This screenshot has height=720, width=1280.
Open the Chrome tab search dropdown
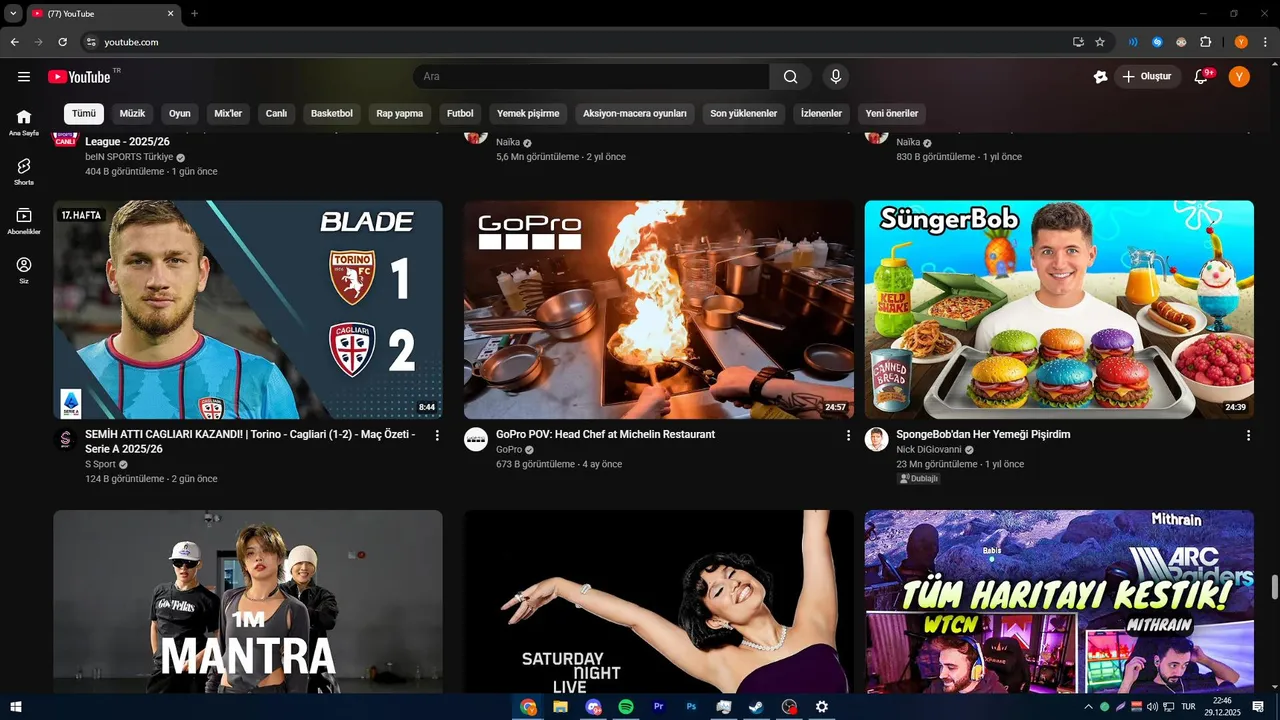click(13, 14)
